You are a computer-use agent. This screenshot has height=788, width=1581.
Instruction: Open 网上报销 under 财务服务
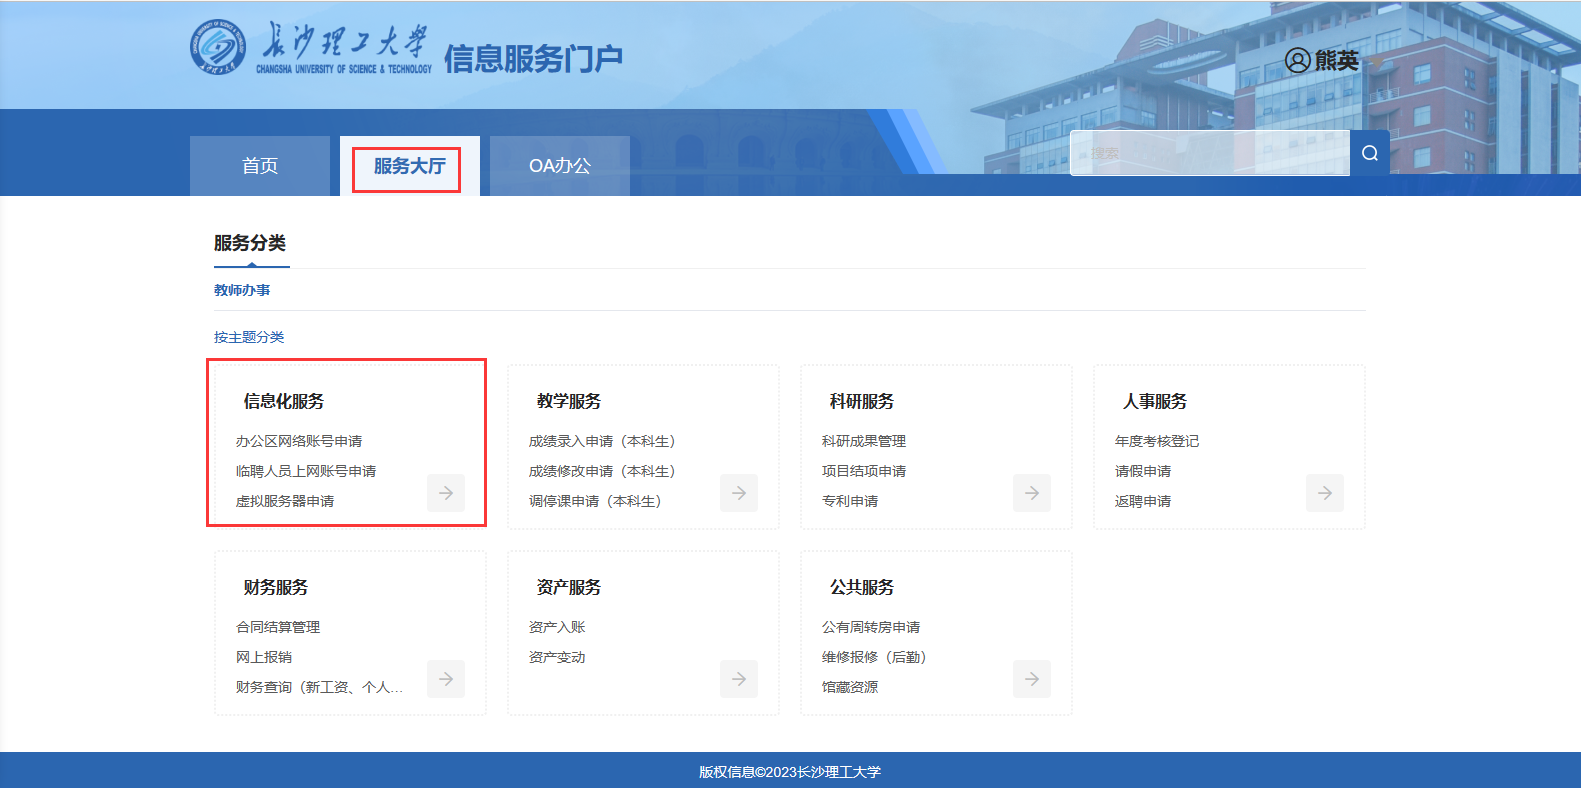click(264, 657)
